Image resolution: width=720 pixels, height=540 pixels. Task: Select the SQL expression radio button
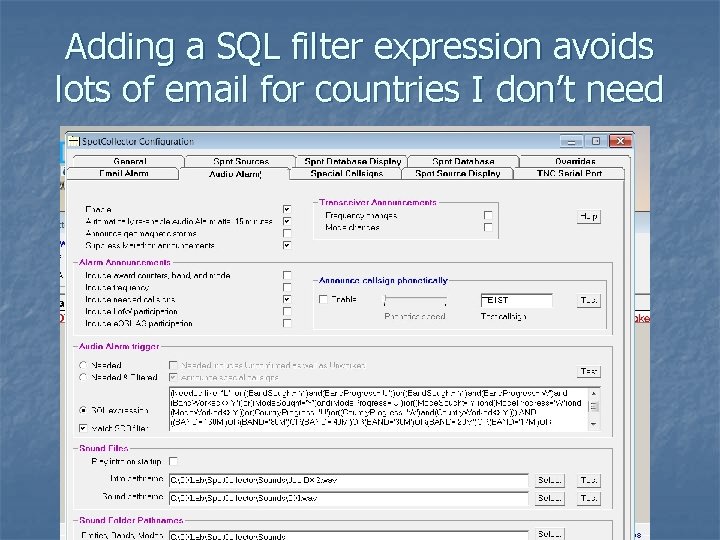tap(83, 410)
